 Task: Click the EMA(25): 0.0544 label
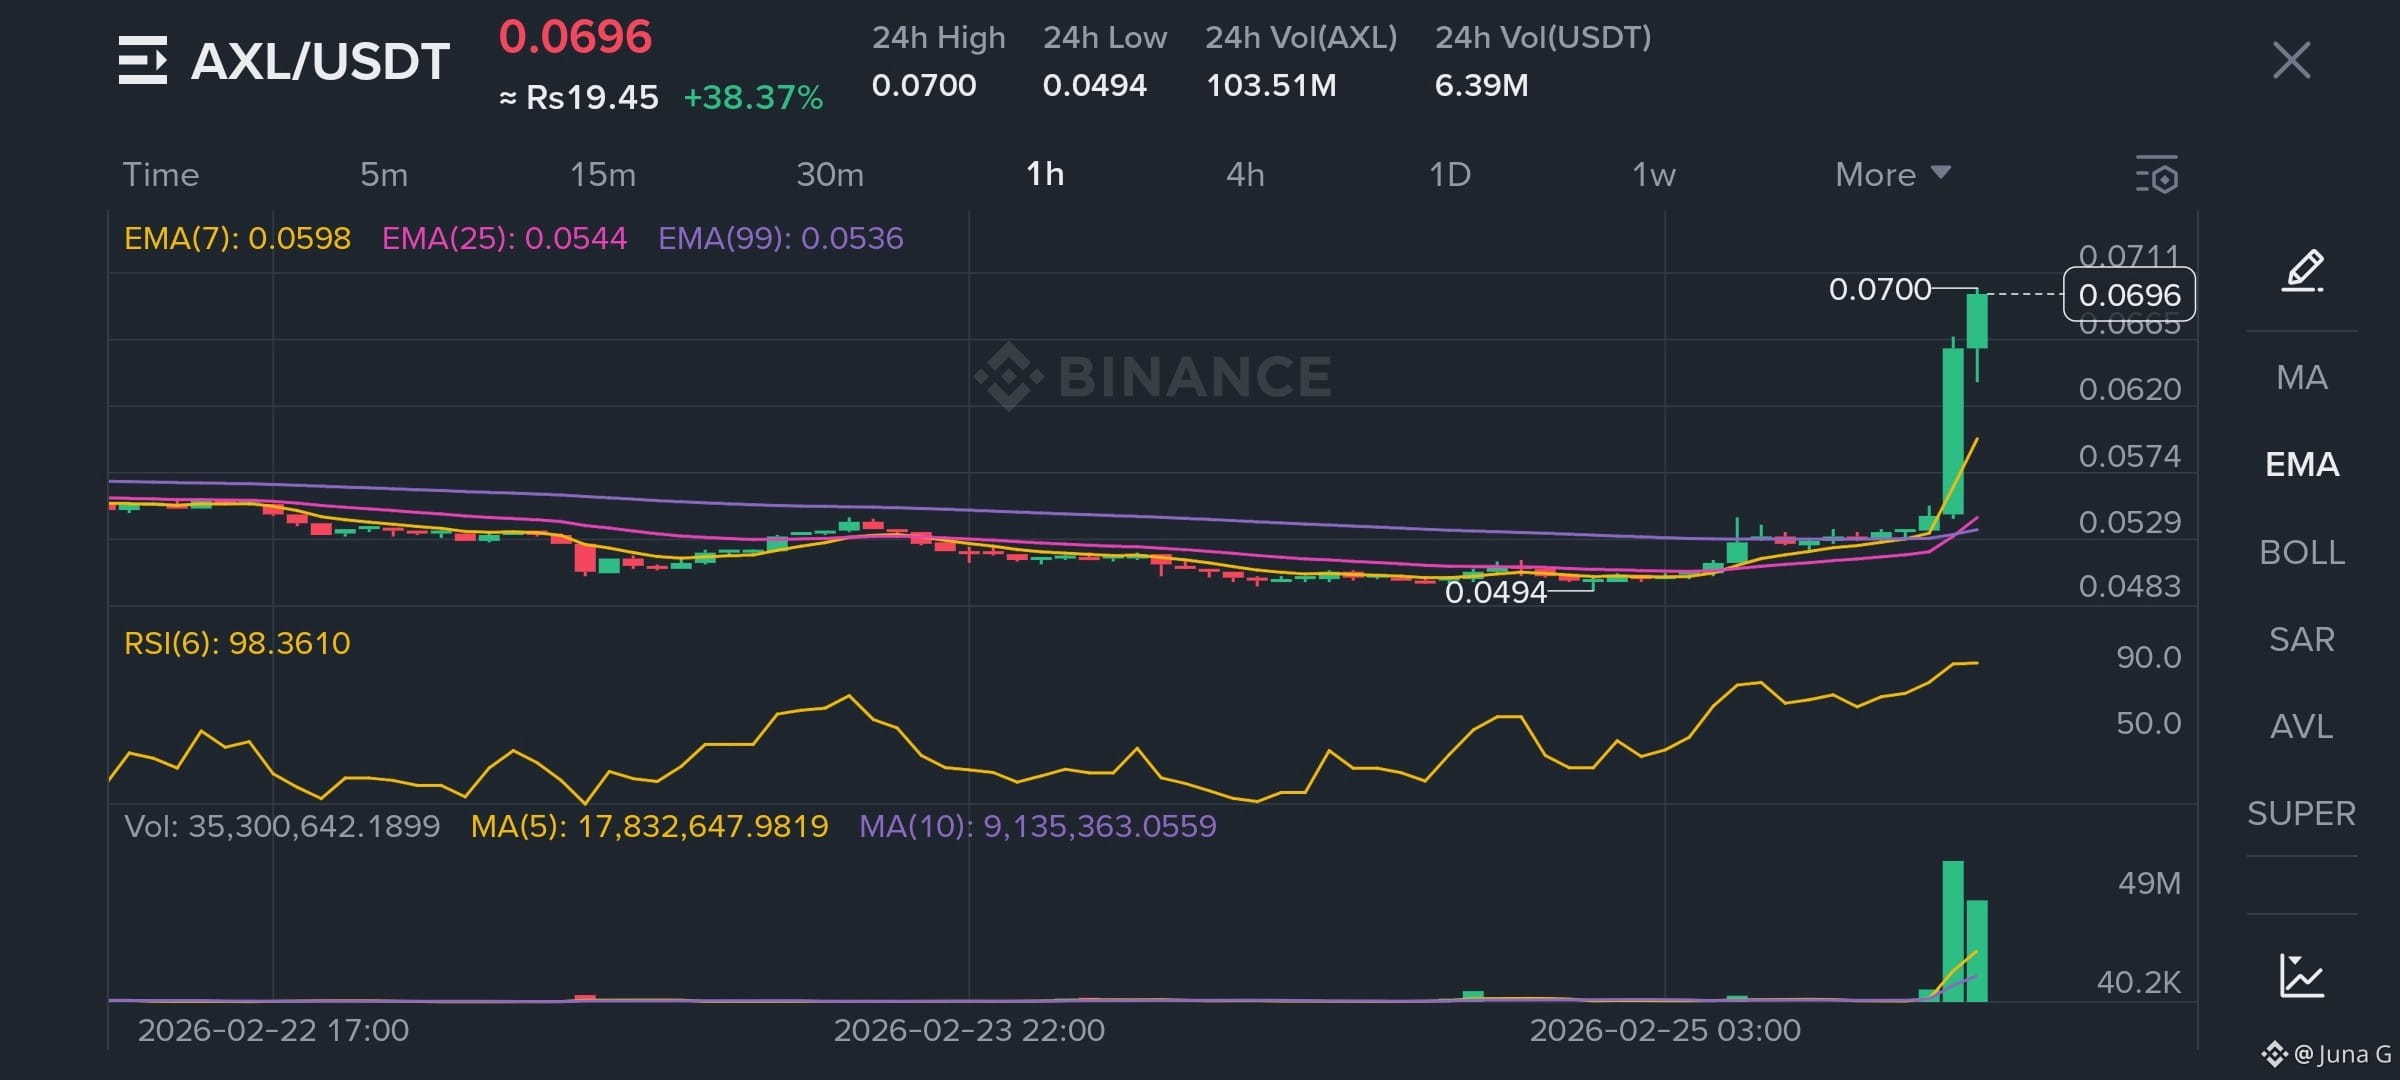[504, 238]
